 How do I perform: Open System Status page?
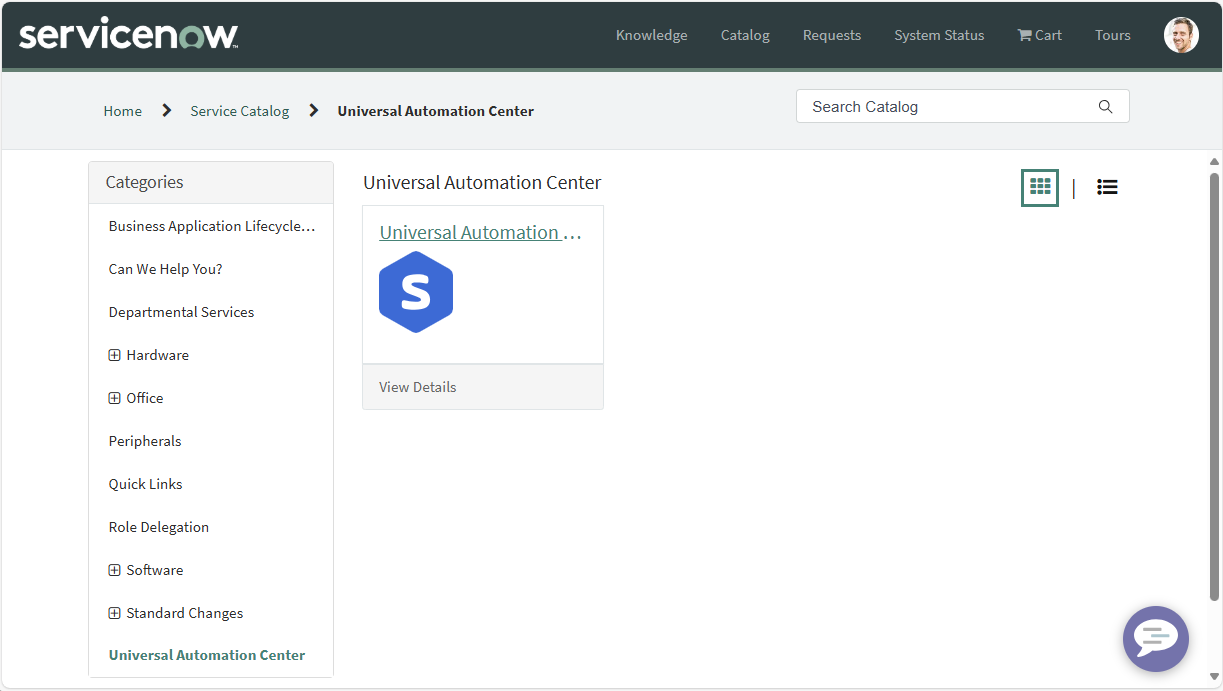coord(939,35)
